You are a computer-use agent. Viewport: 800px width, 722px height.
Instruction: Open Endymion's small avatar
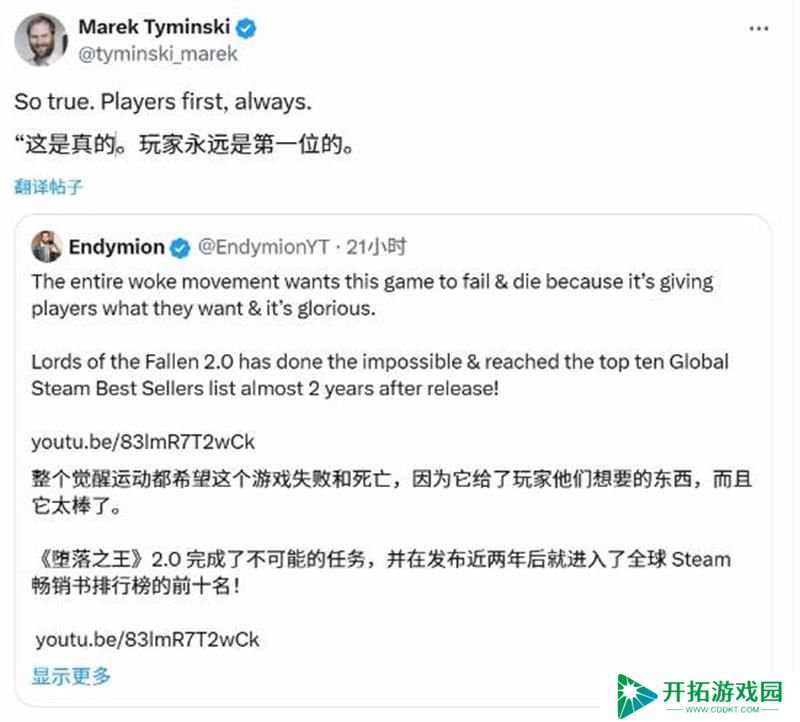(x=47, y=247)
